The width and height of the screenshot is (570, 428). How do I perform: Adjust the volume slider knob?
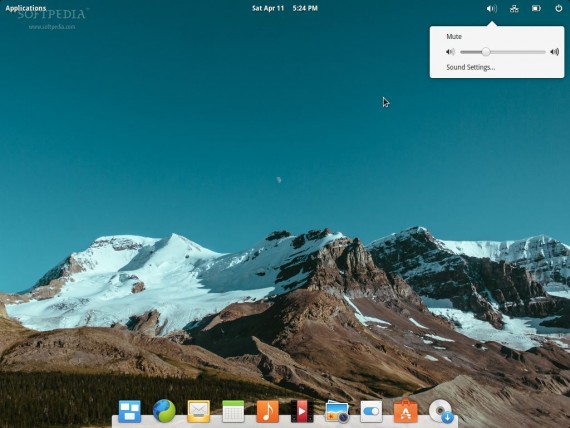[x=486, y=52]
